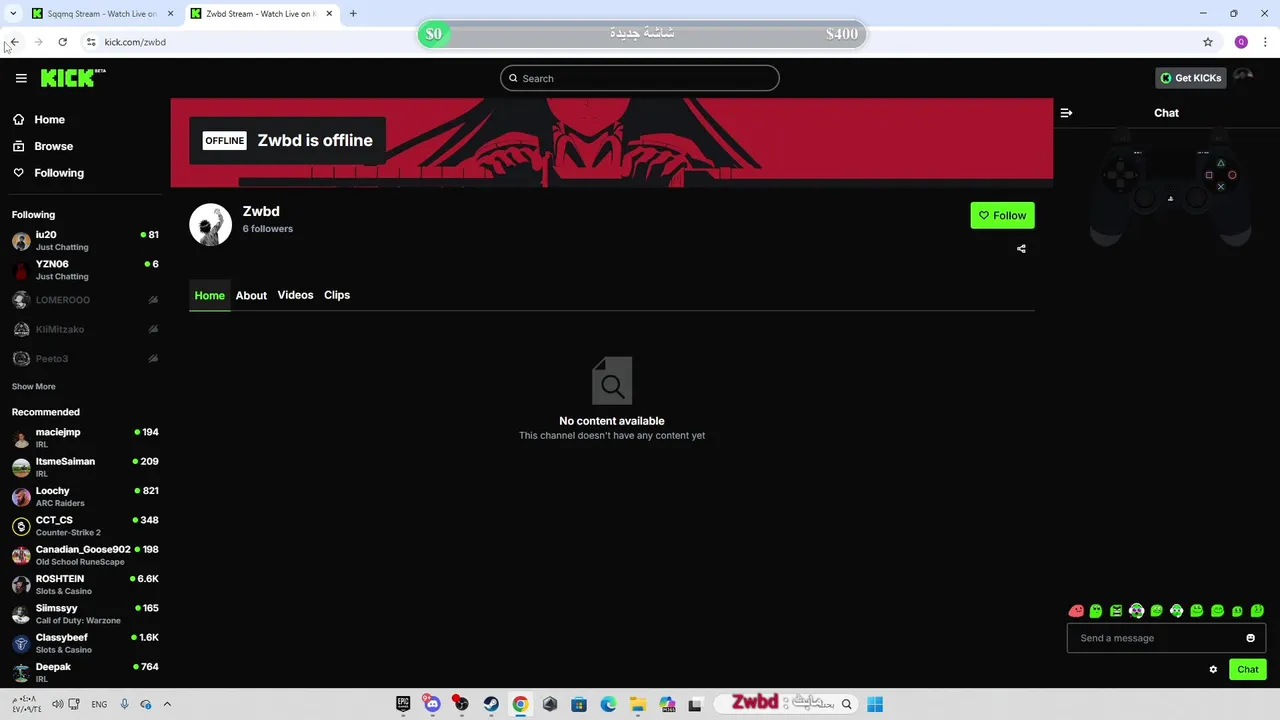The image size is (1280, 720).
Task: Click the Kick logo
Action: pos(73,78)
